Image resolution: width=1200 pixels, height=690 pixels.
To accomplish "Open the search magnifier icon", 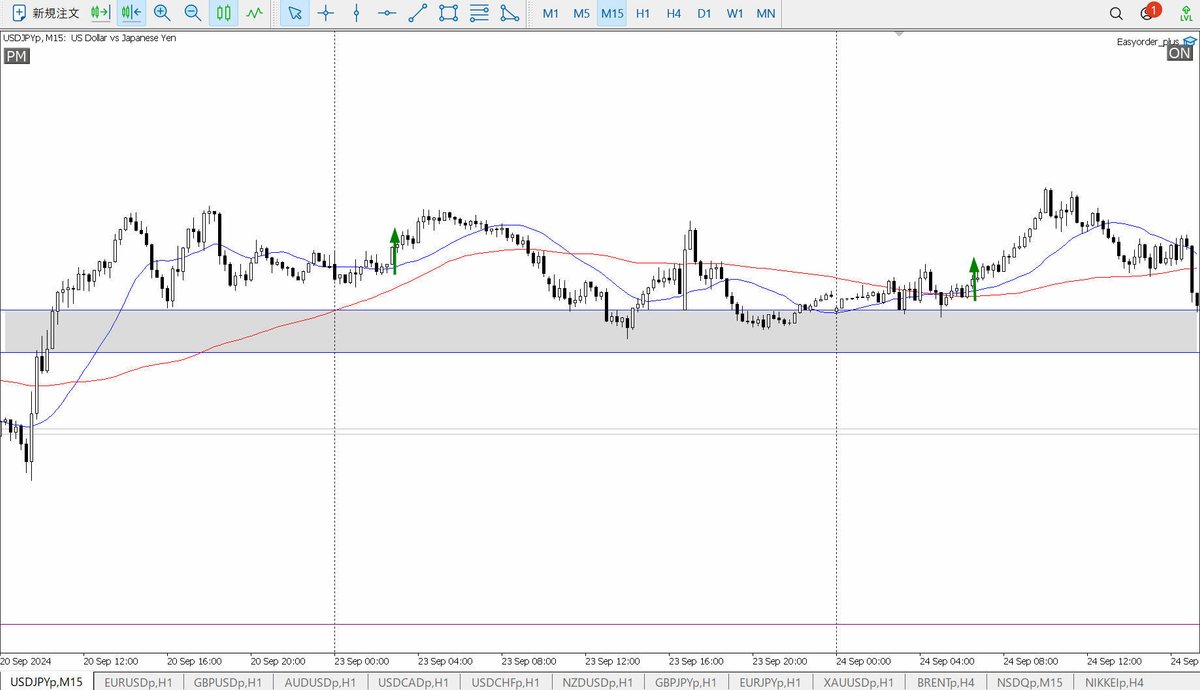I will (x=1116, y=14).
